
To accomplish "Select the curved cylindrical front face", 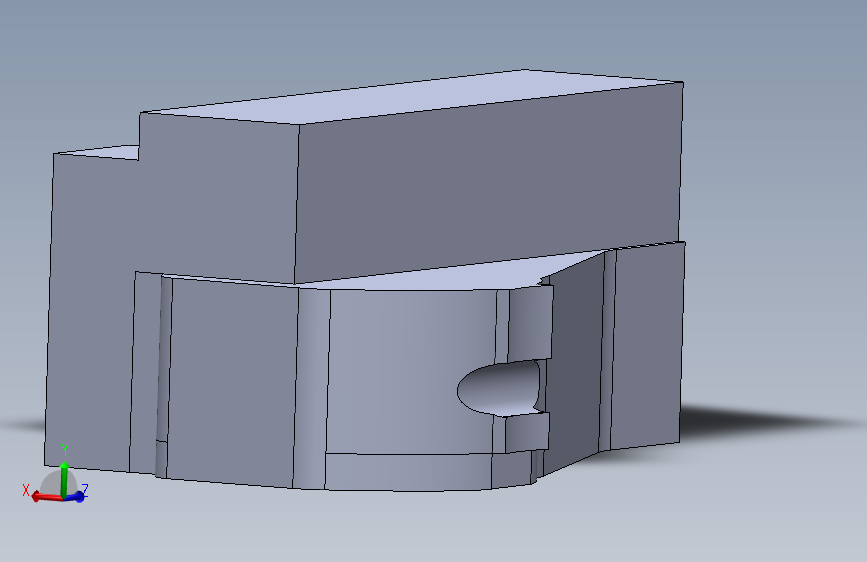I will [412, 371].
